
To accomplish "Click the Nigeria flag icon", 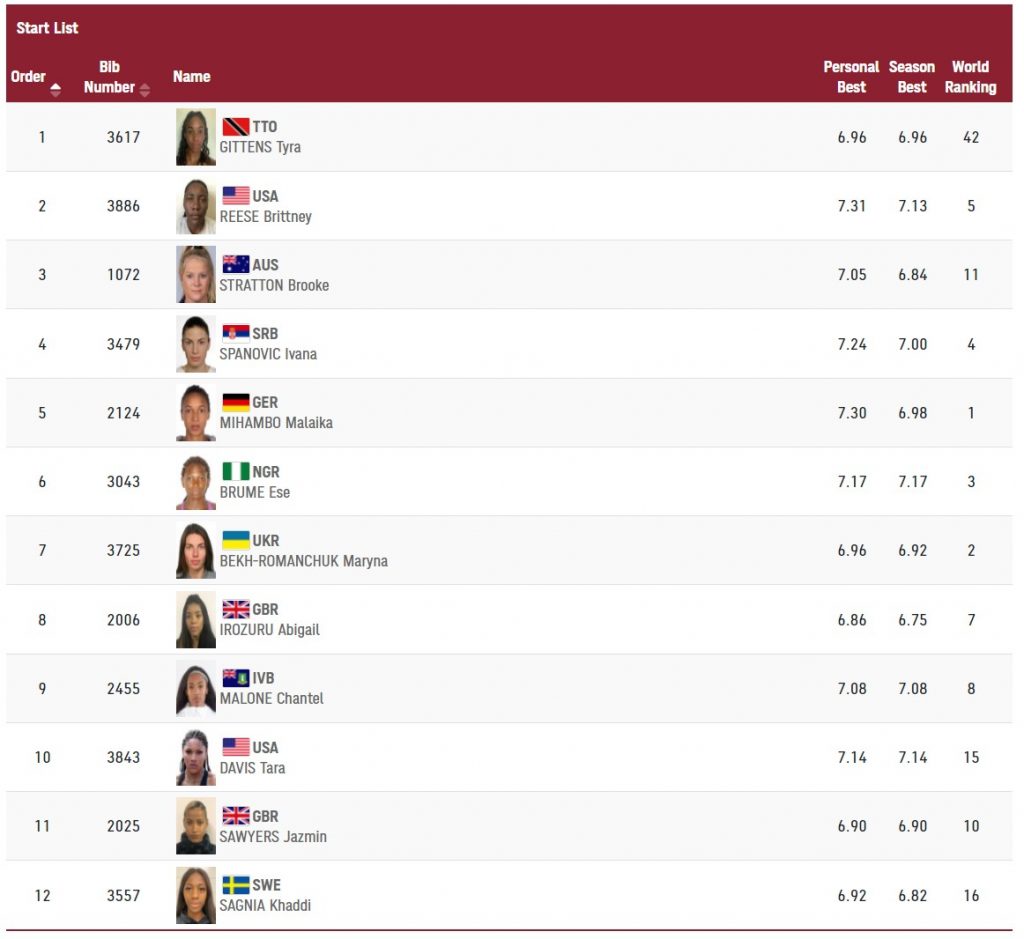I will (236, 472).
